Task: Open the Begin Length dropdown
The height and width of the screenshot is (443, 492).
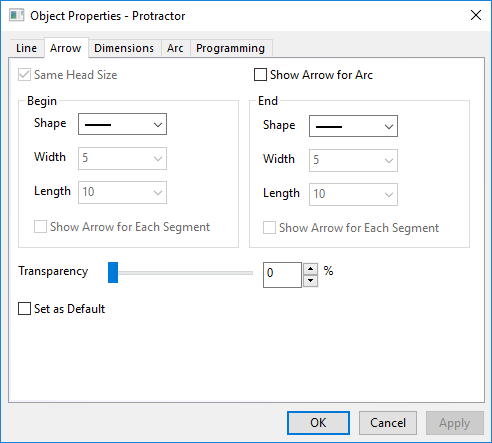Action: [122, 192]
